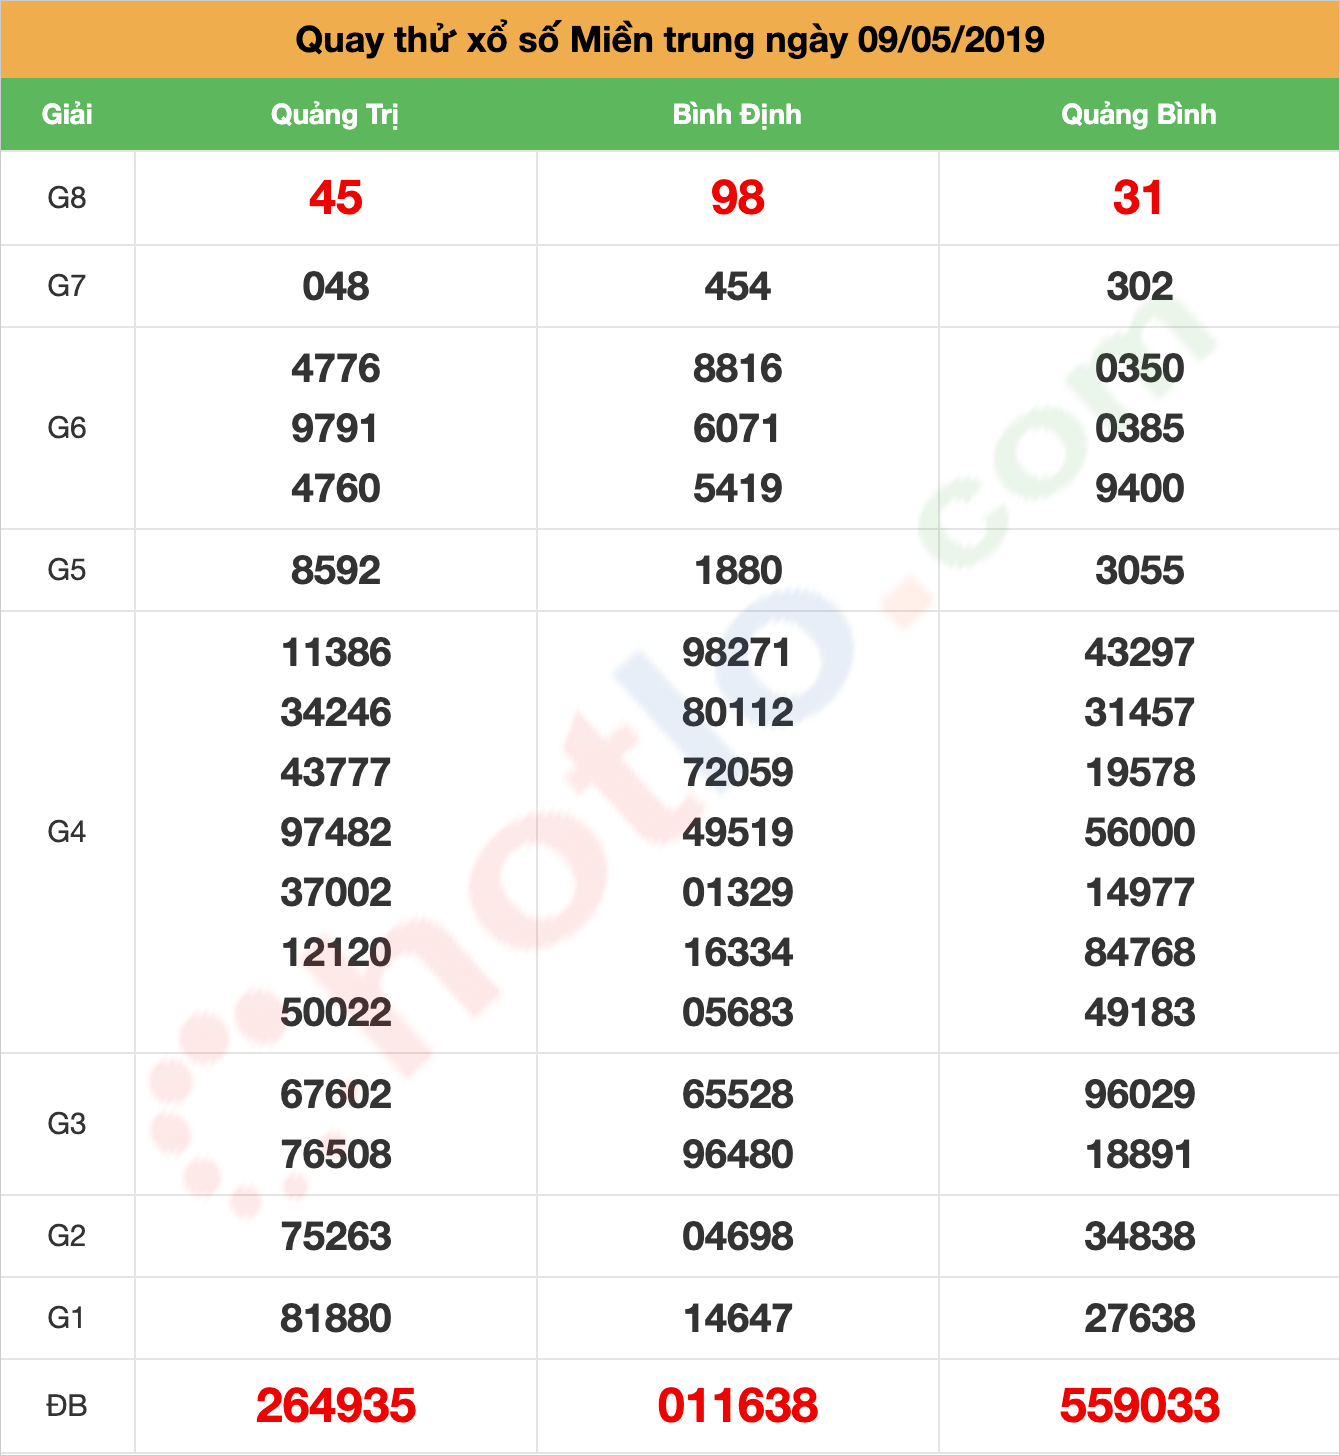Click the title 'Quay thử xổ số Miền trung ngày 09/05/2019'

click(x=670, y=40)
